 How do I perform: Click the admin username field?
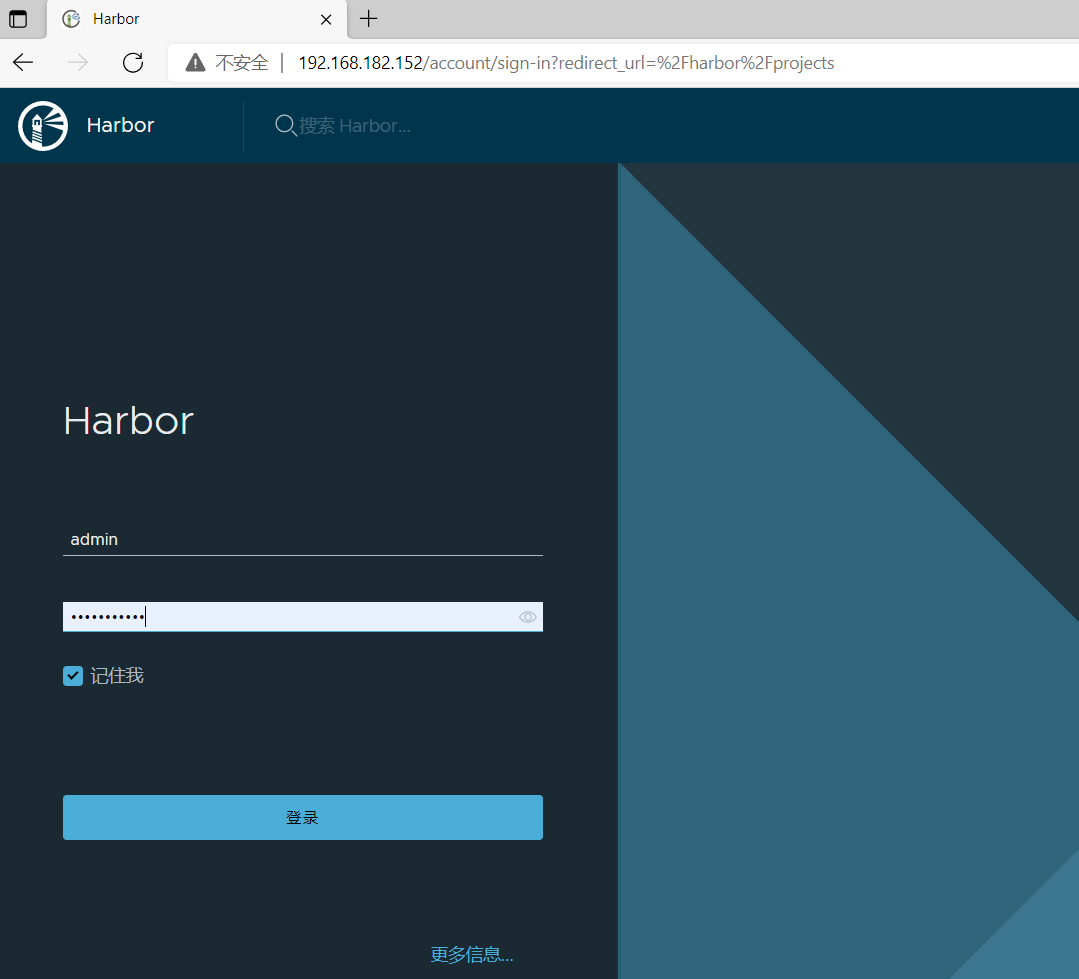(303, 539)
